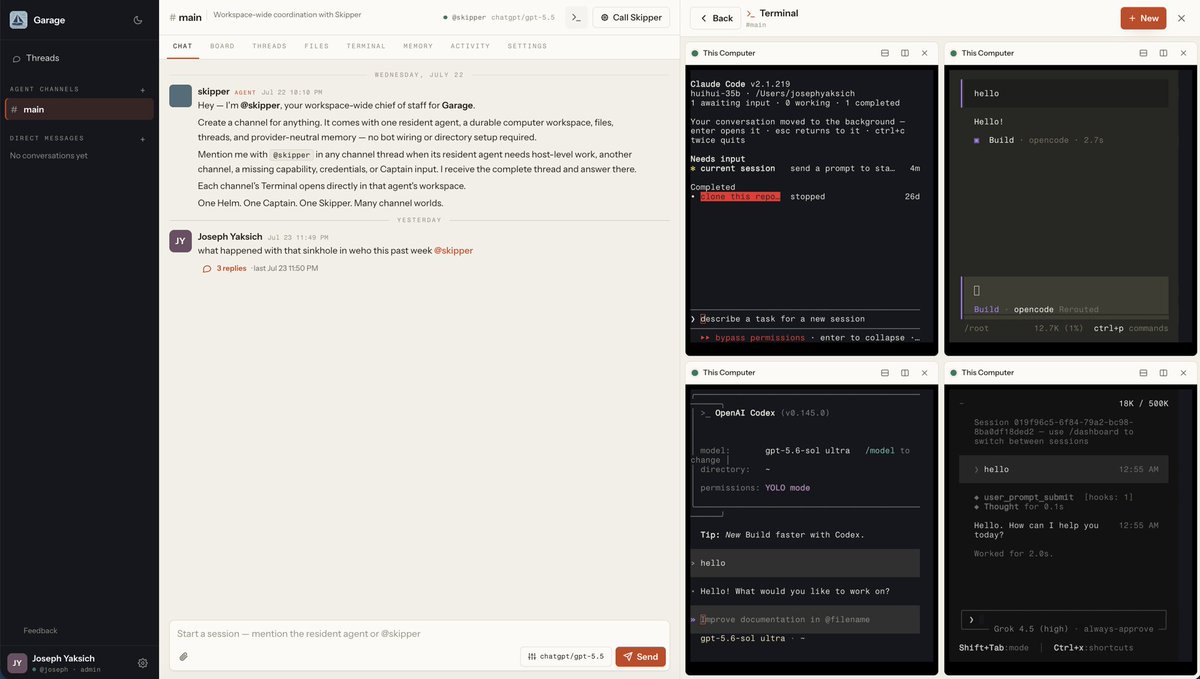
Task: Close the Grok terminal pane
Action: pyautogui.click(x=1183, y=372)
